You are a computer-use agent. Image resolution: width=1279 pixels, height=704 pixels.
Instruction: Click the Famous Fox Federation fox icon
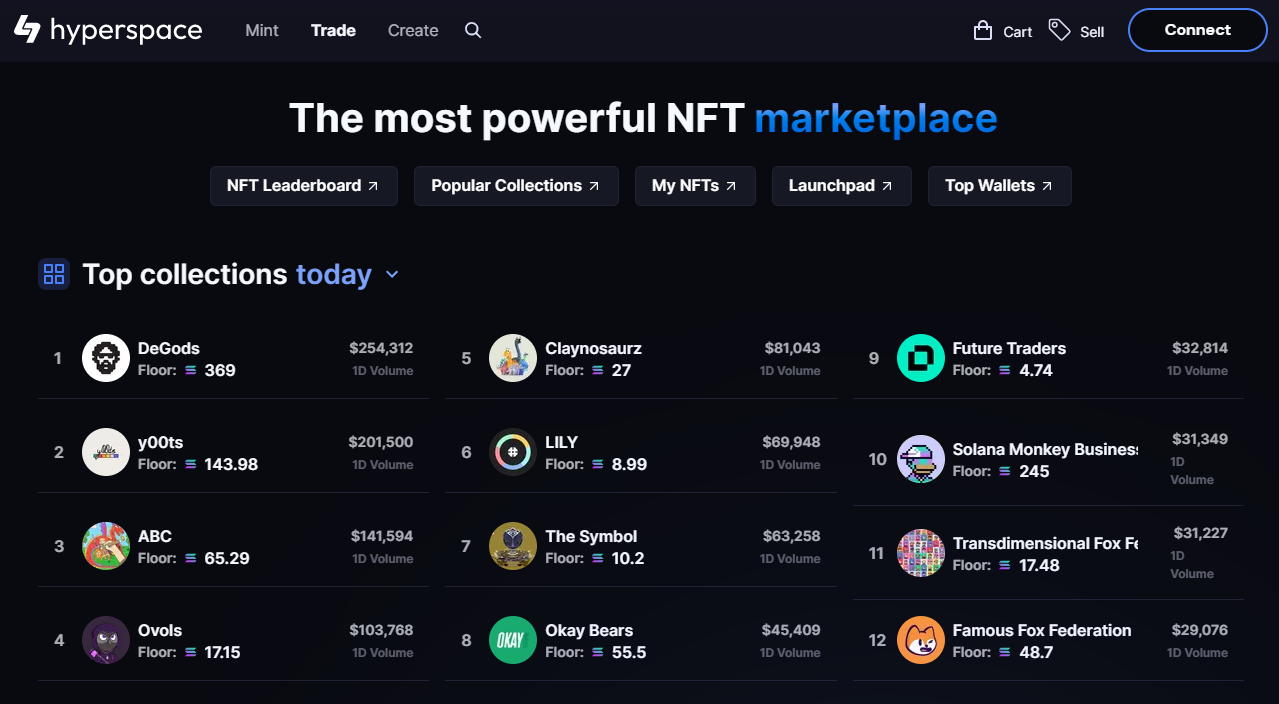click(x=920, y=639)
